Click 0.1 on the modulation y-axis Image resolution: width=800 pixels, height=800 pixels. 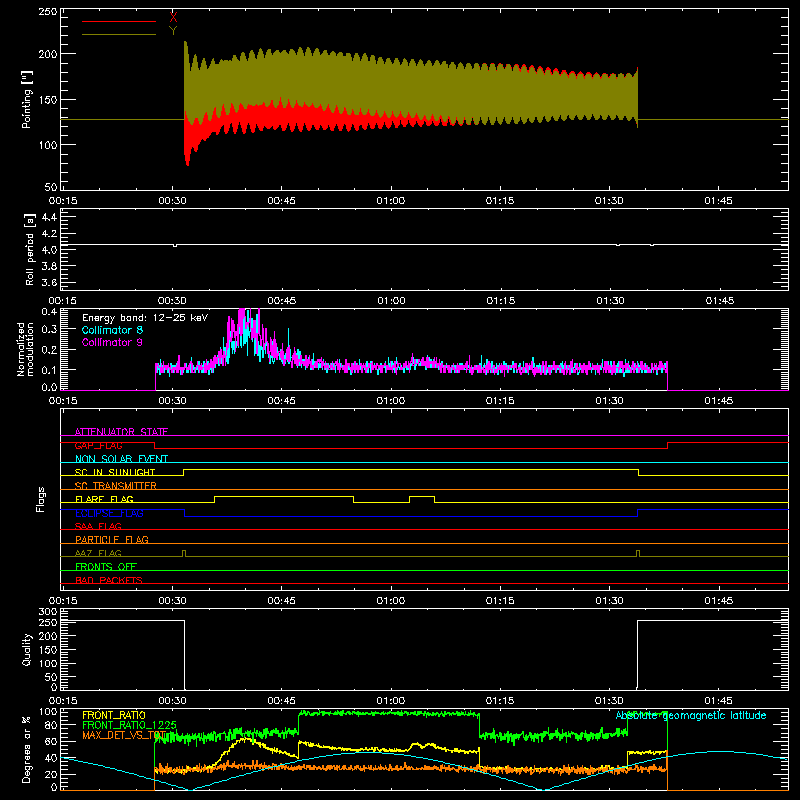(x=49, y=370)
